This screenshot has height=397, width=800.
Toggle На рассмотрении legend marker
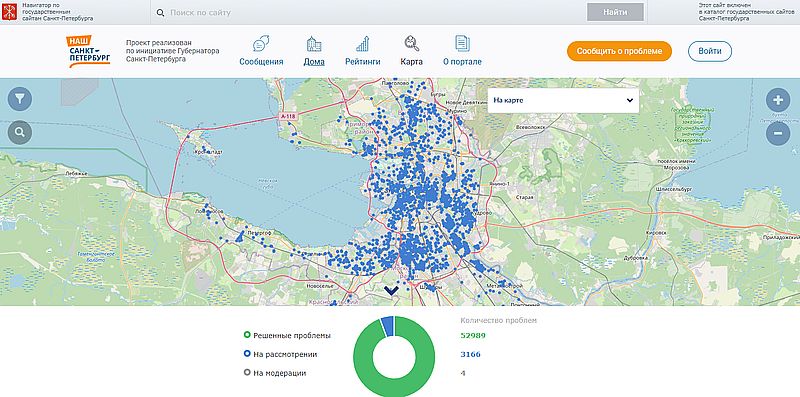(x=247, y=354)
